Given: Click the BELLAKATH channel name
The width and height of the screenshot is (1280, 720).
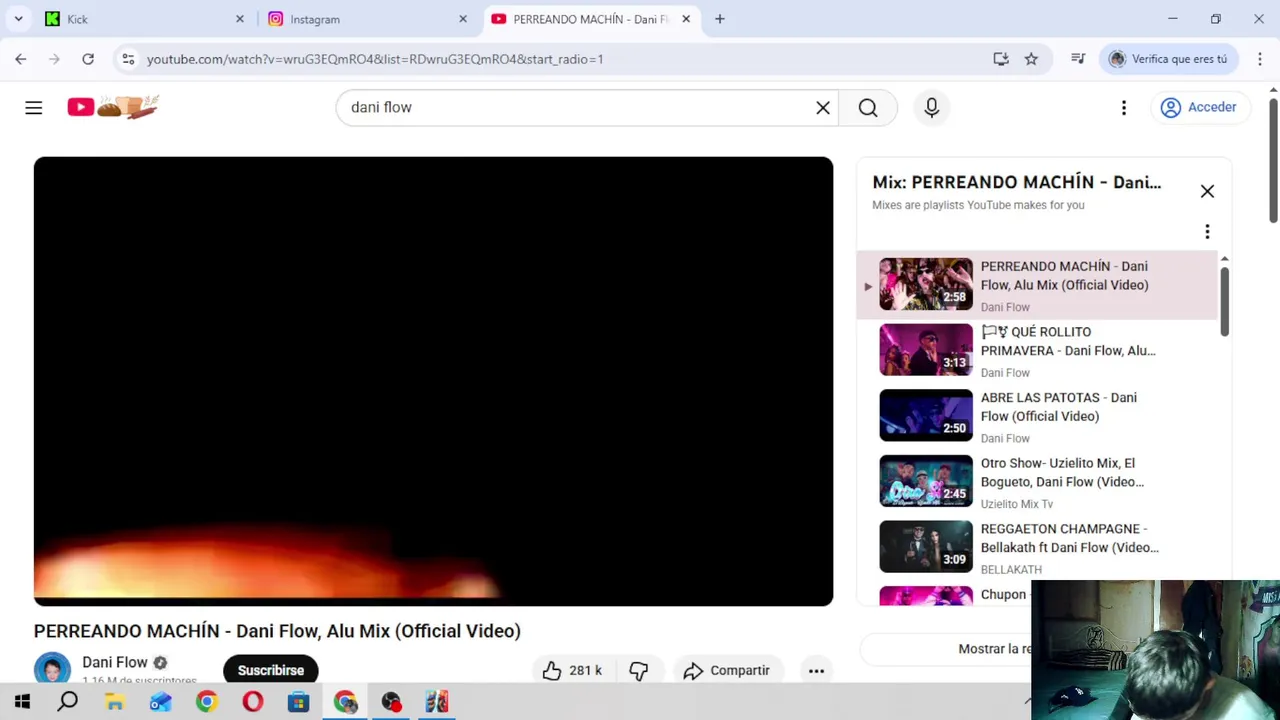Looking at the screenshot, I should click(1011, 570).
